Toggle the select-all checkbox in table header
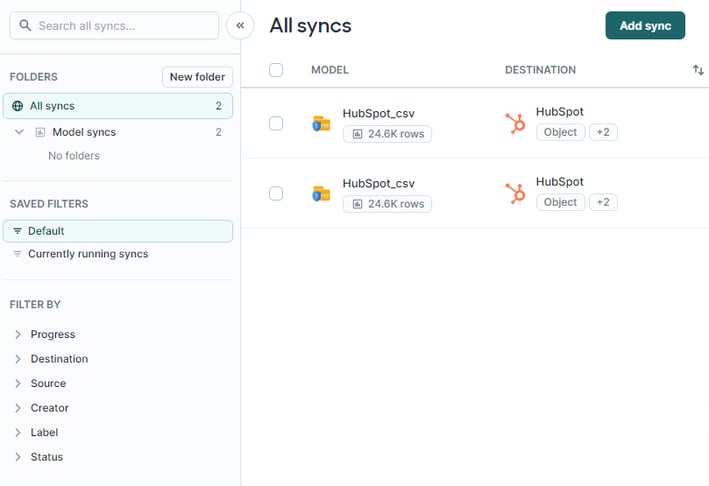Viewport: 709px width, 486px height. (x=276, y=70)
